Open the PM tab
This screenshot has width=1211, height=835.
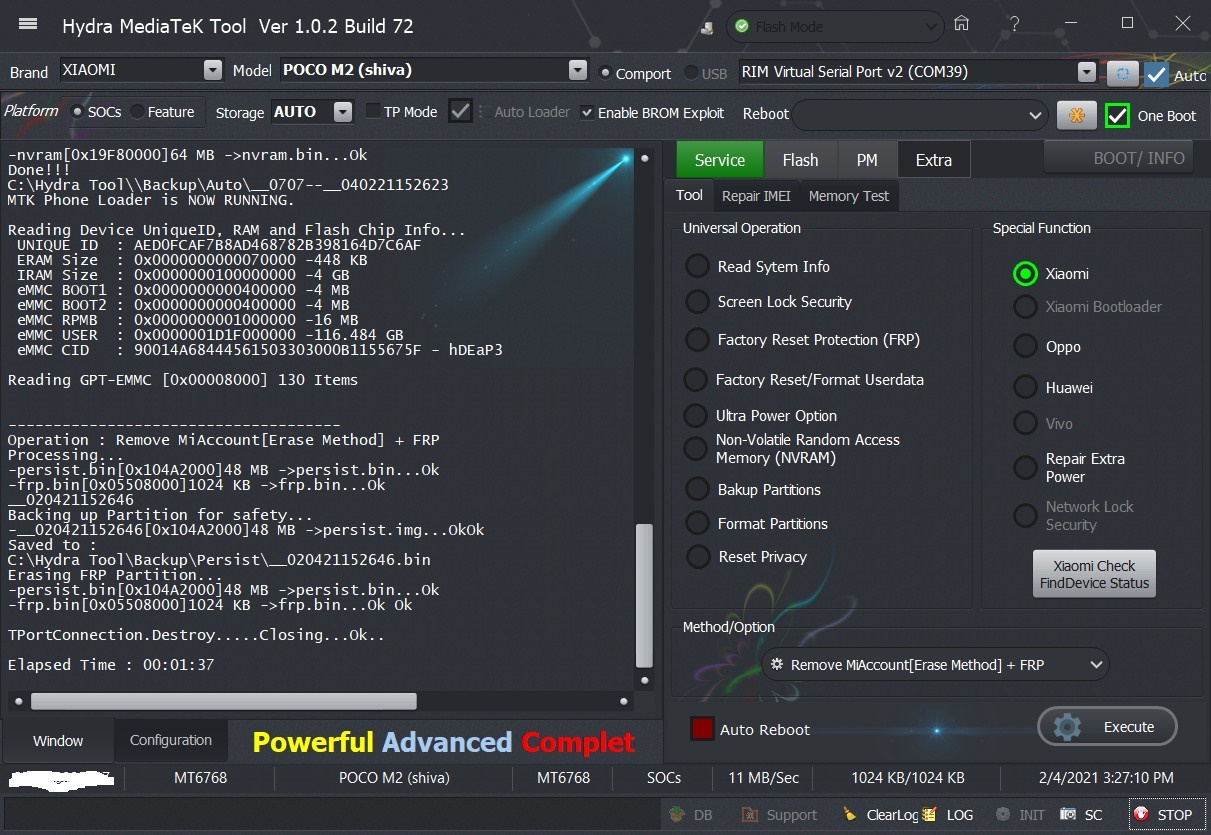click(867, 160)
